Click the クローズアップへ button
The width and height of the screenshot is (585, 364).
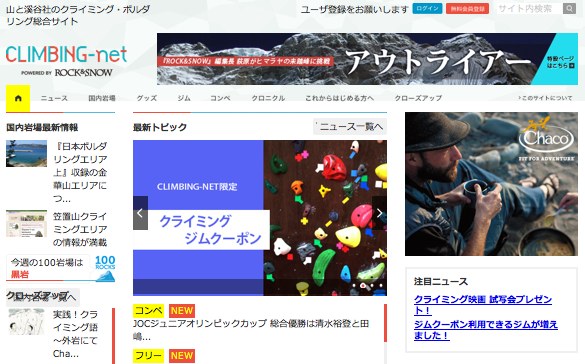click(x=43, y=297)
